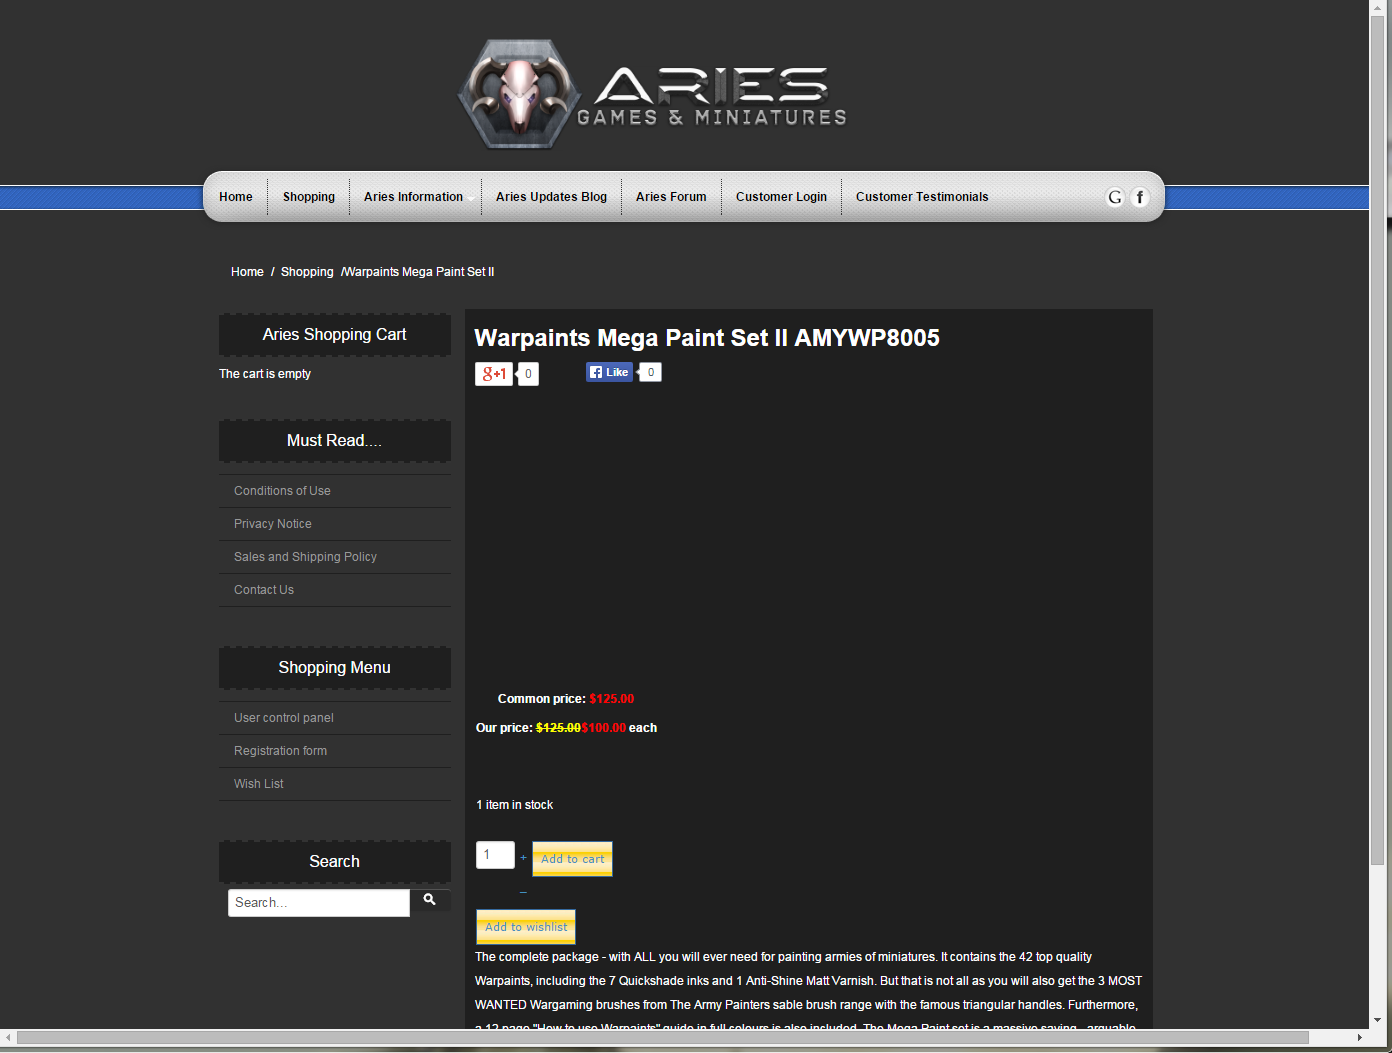The image size is (1392, 1053).
Task: Click the product title 'Warpaints Mega Paint Set II AMYWP8005'
Action: [x=707, y=338]
